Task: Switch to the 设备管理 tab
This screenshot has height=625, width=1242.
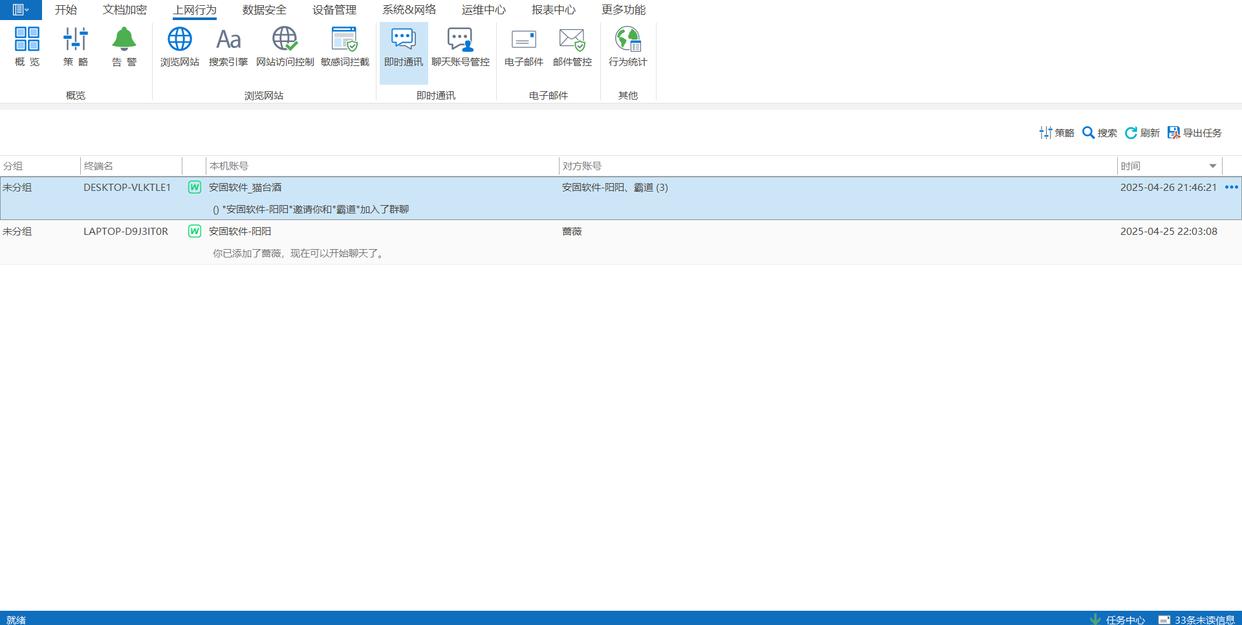Action: (334, 10)
